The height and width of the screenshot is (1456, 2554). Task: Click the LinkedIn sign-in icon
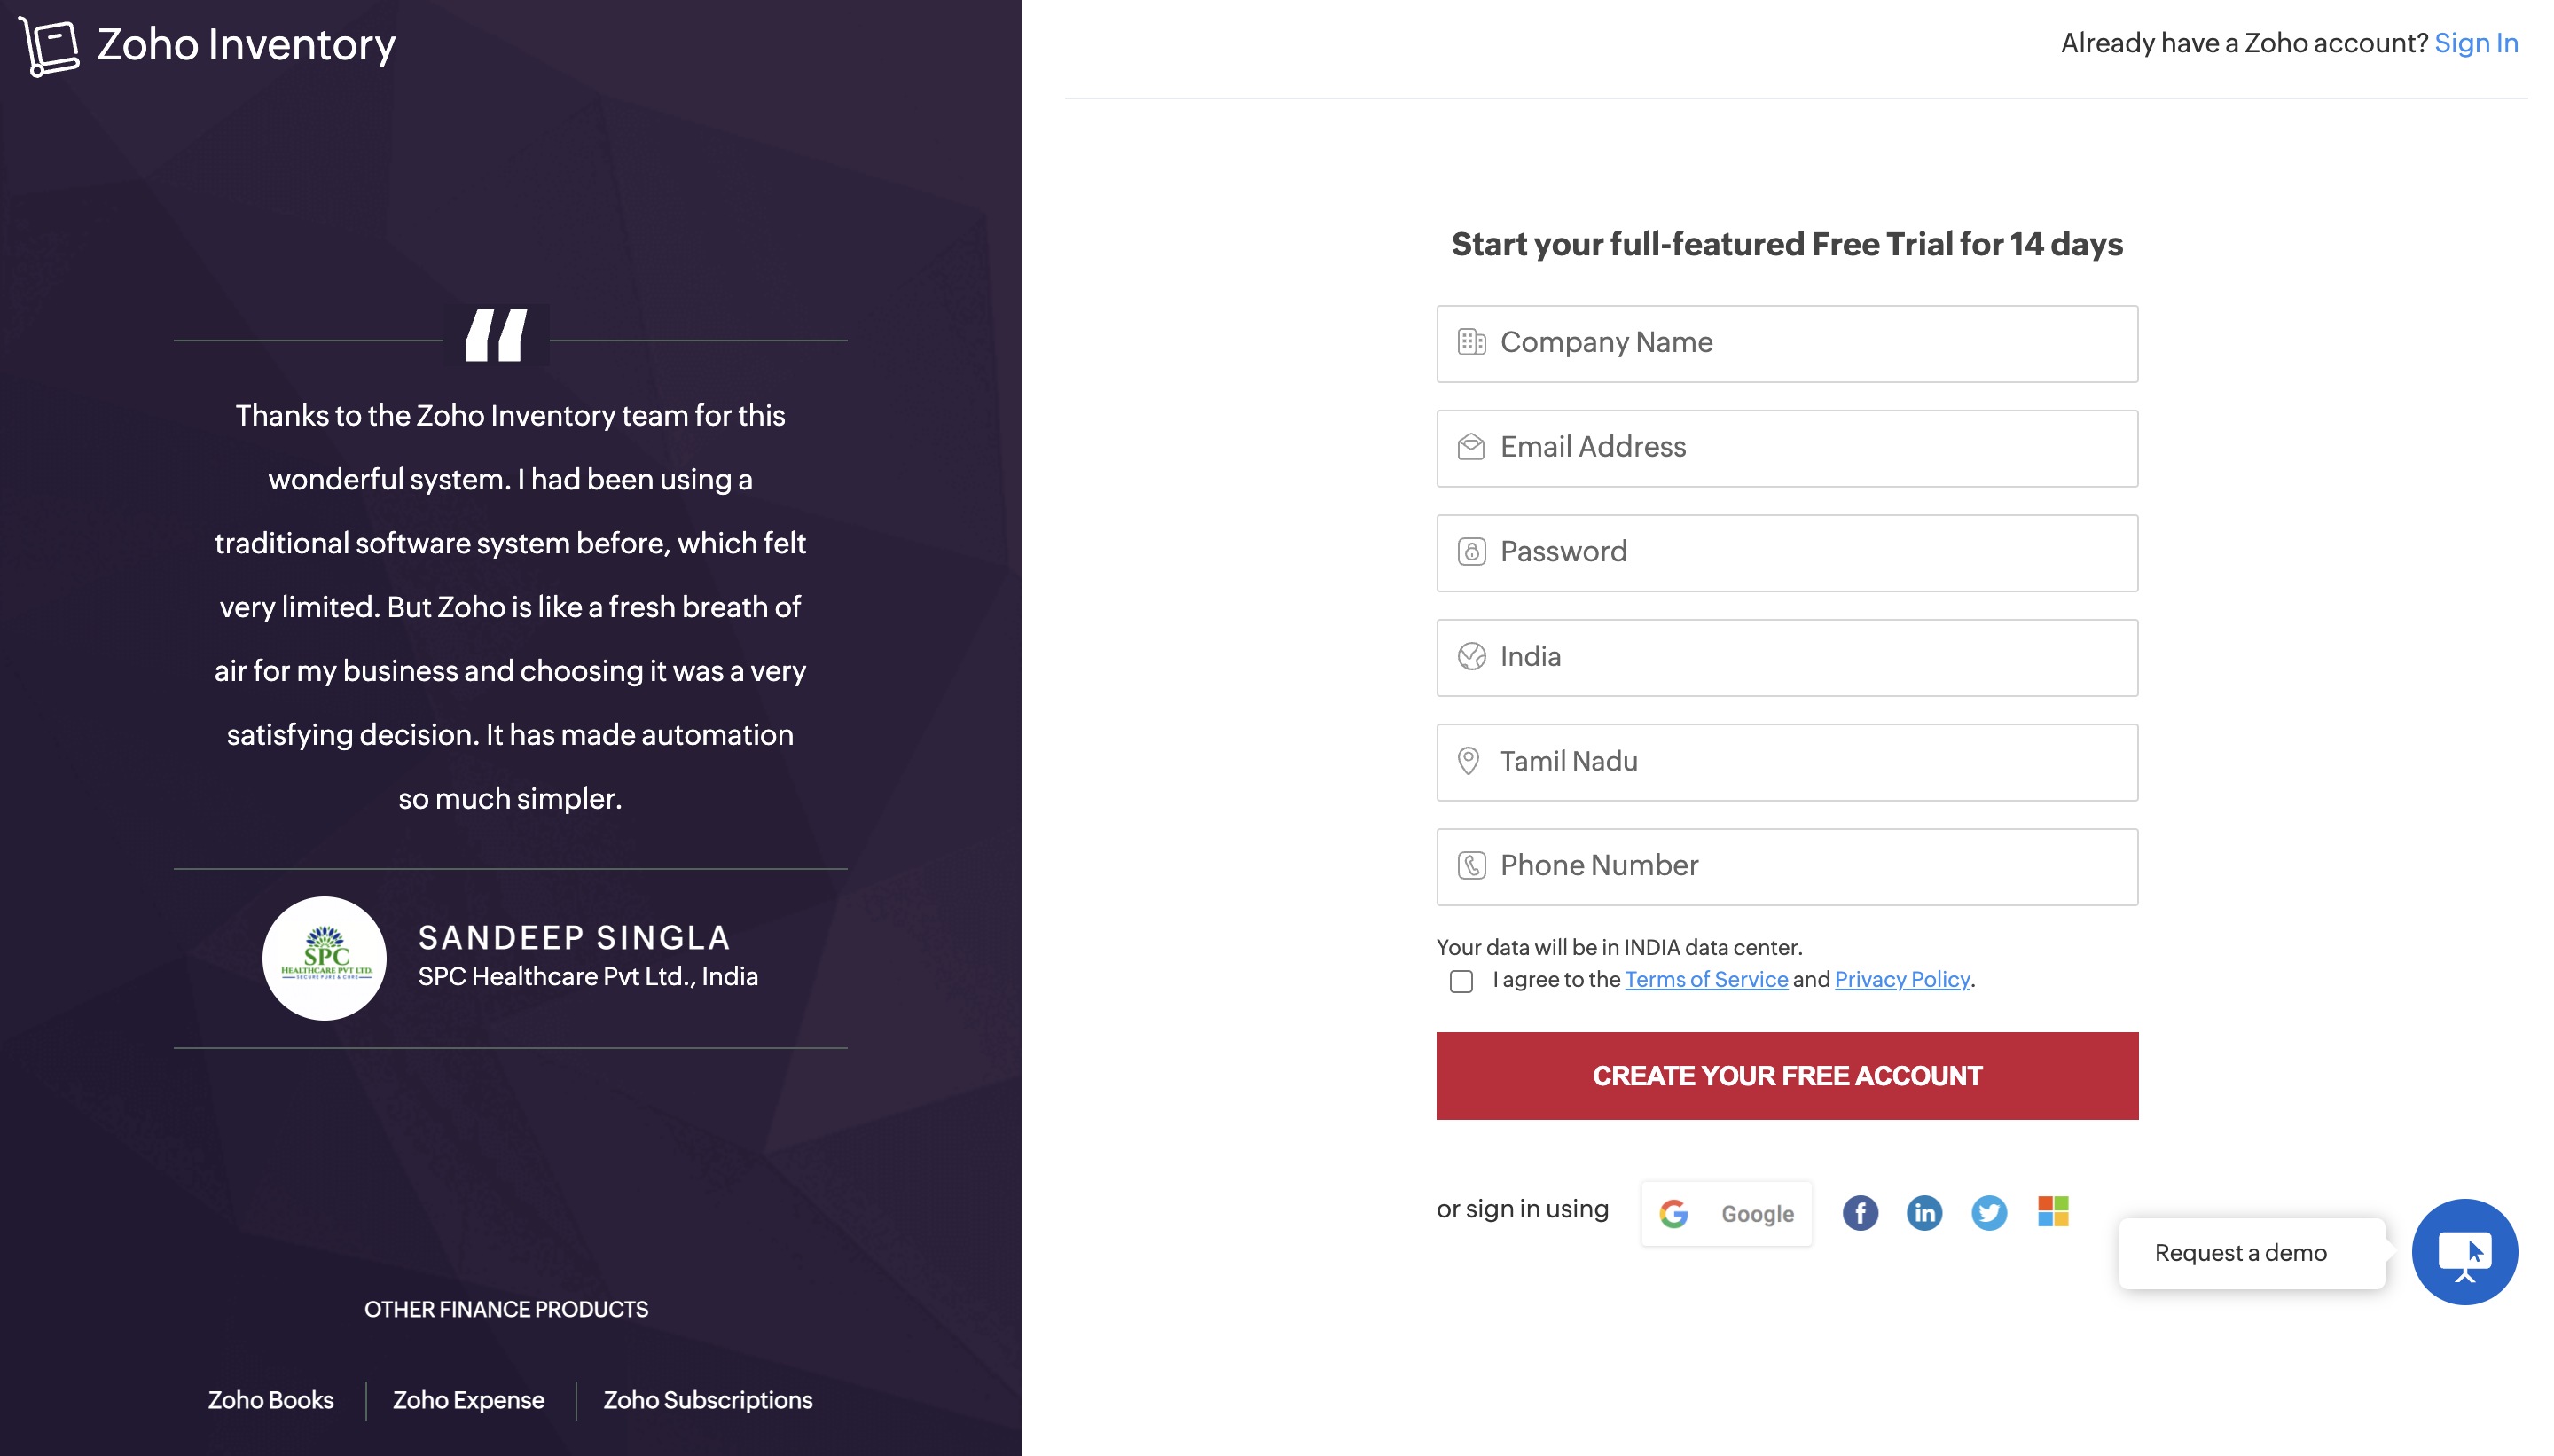tap(1923, 1212)
